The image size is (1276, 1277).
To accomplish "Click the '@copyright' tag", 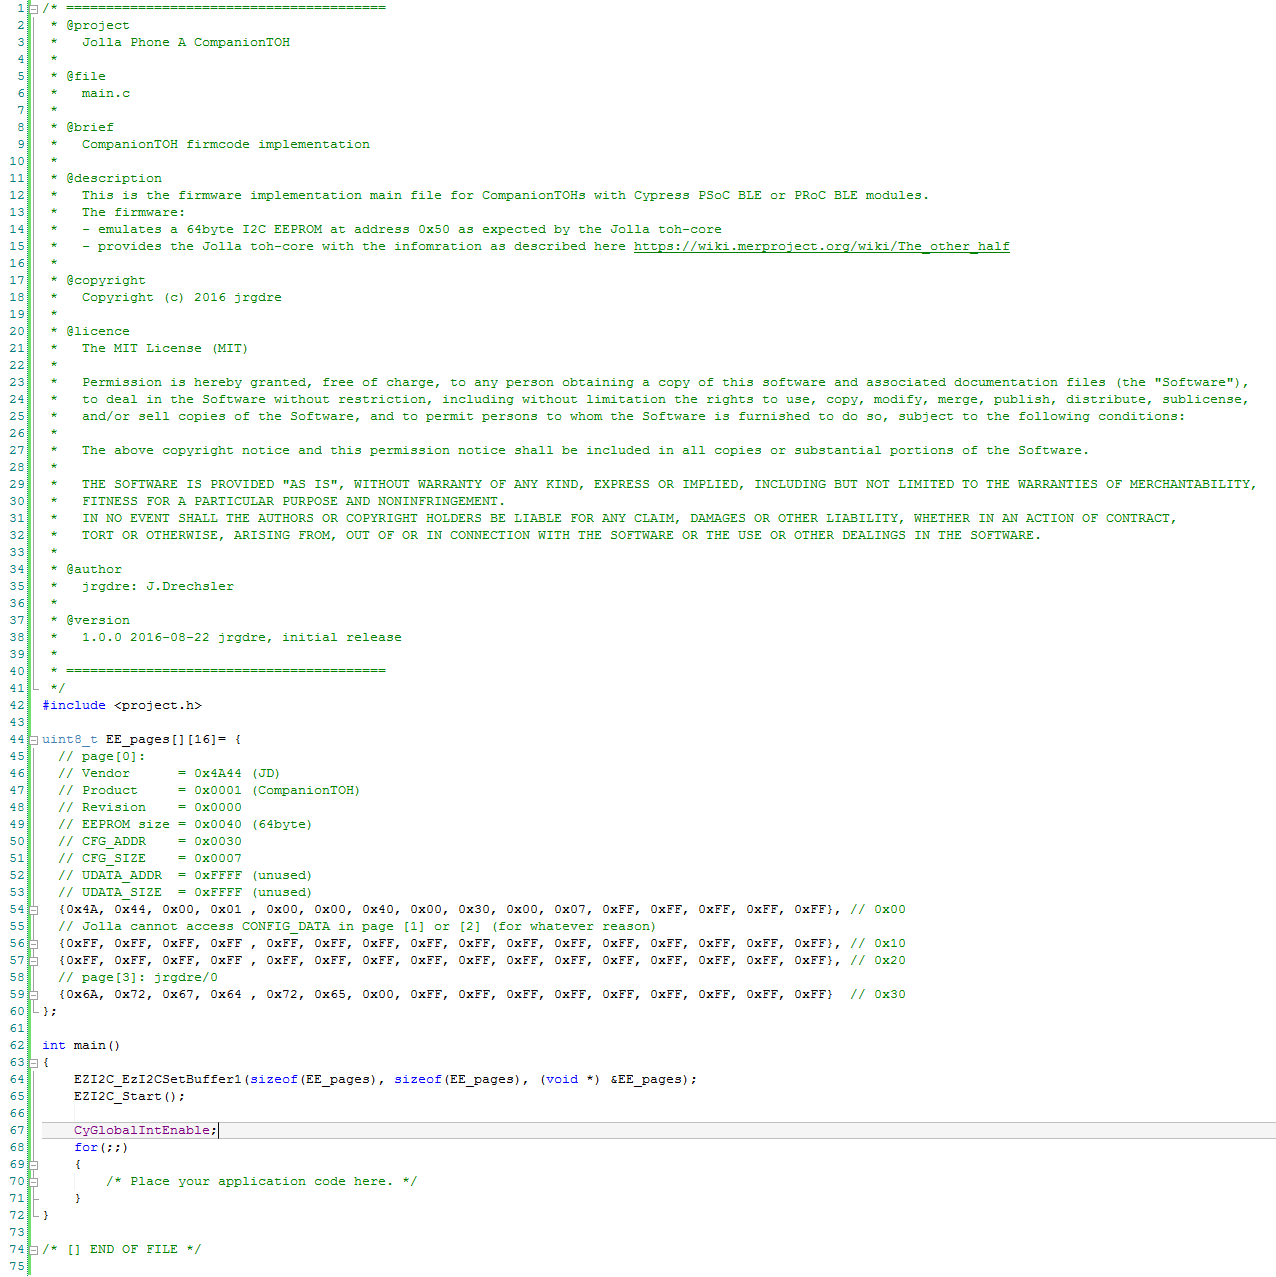I will tap(106, 280).
